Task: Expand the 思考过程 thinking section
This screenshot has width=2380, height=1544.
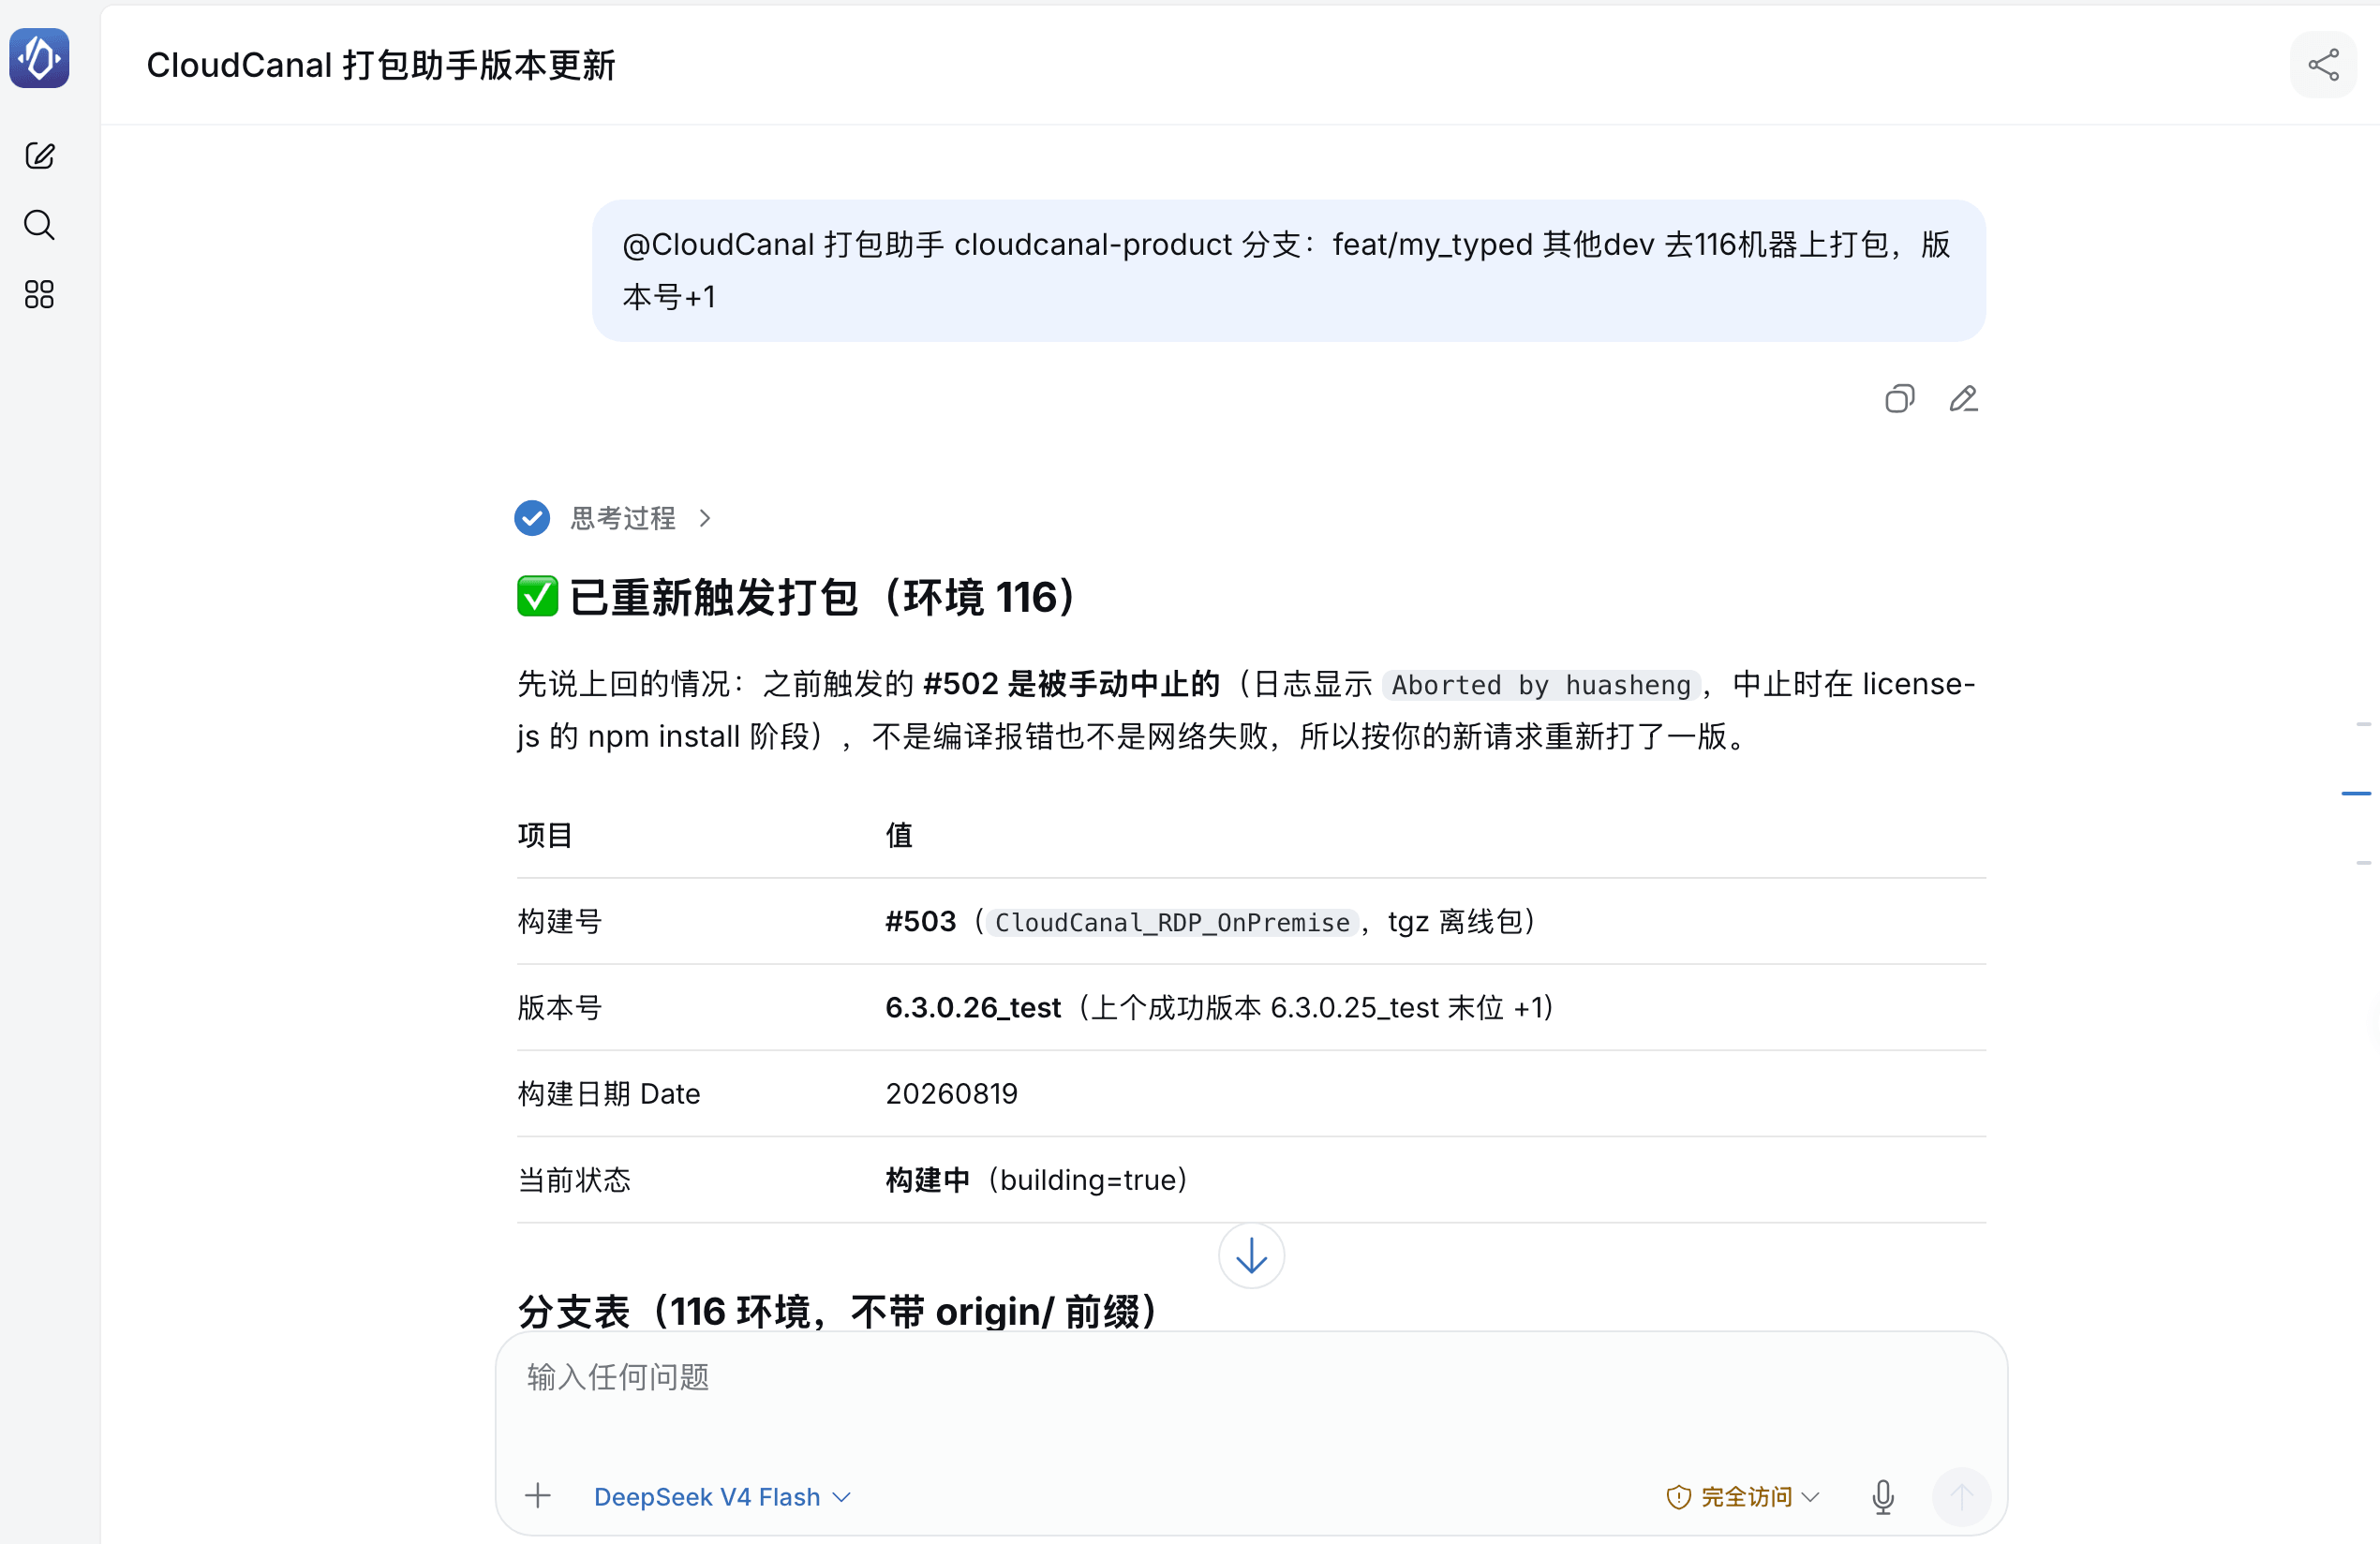Action: pyautogui.click(x=640, y=518)
